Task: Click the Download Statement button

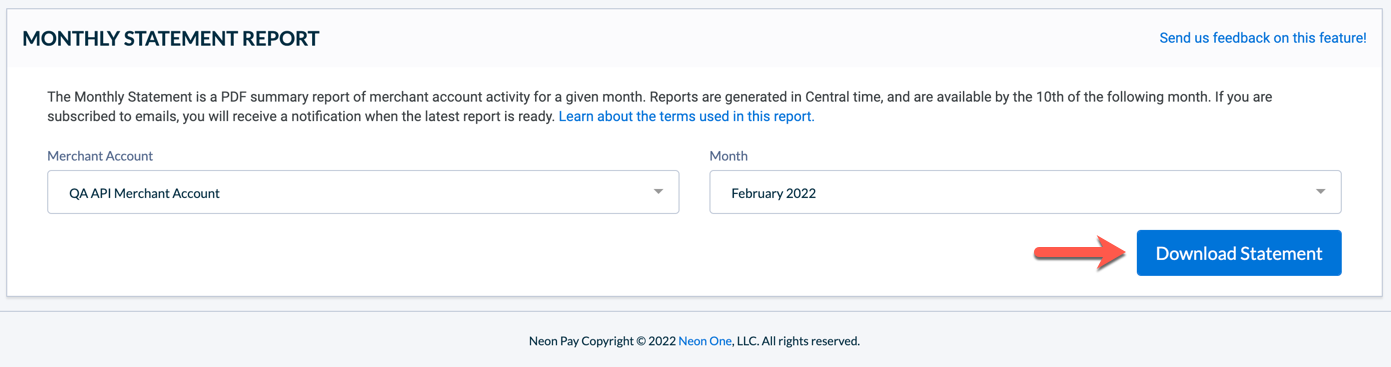Action: pos(1239,253)
